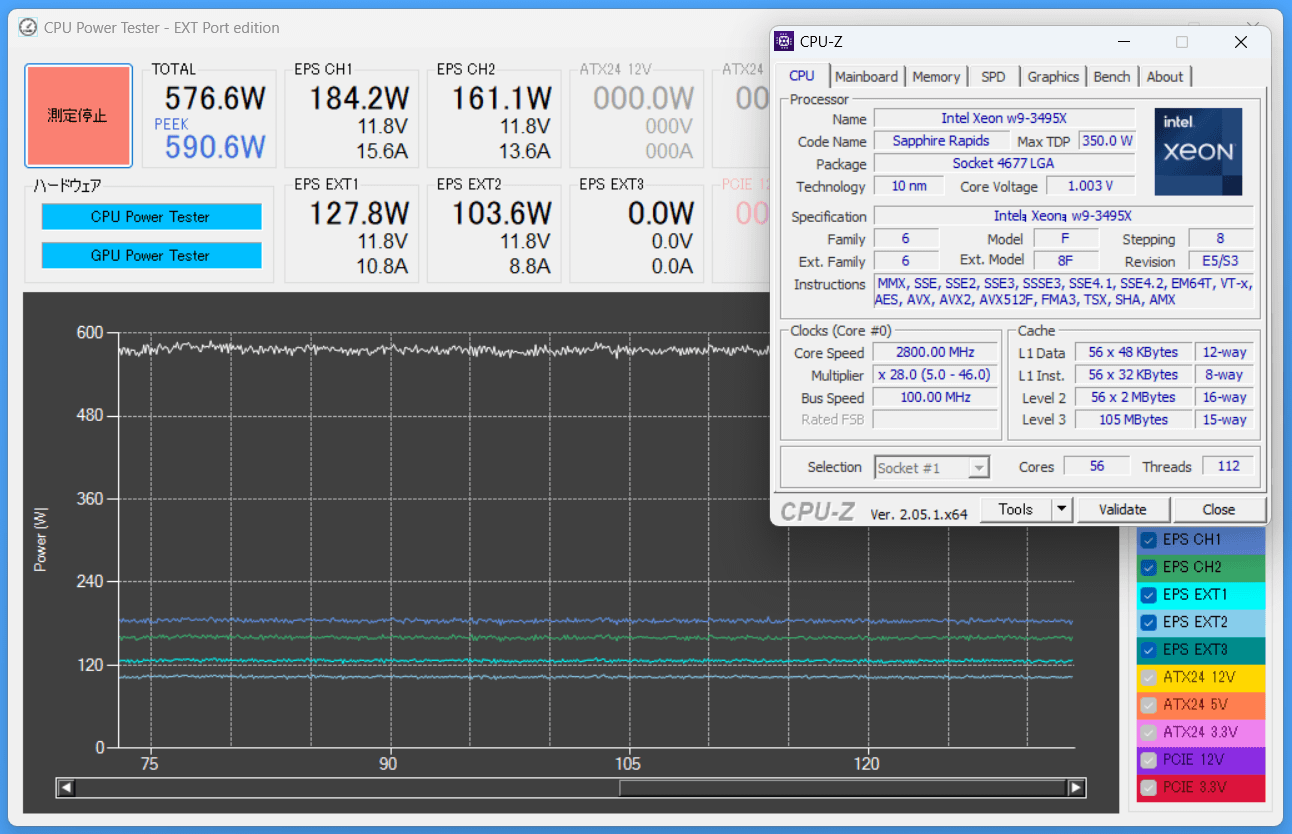
Task: Click the EPS CH2 161.1W reading
Action: click(501, 98)
